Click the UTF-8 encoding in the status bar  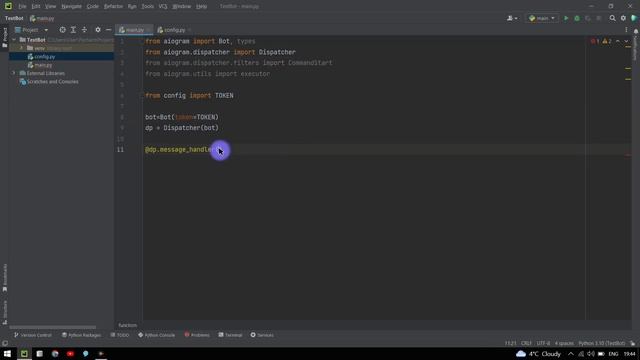coord(543,343)
